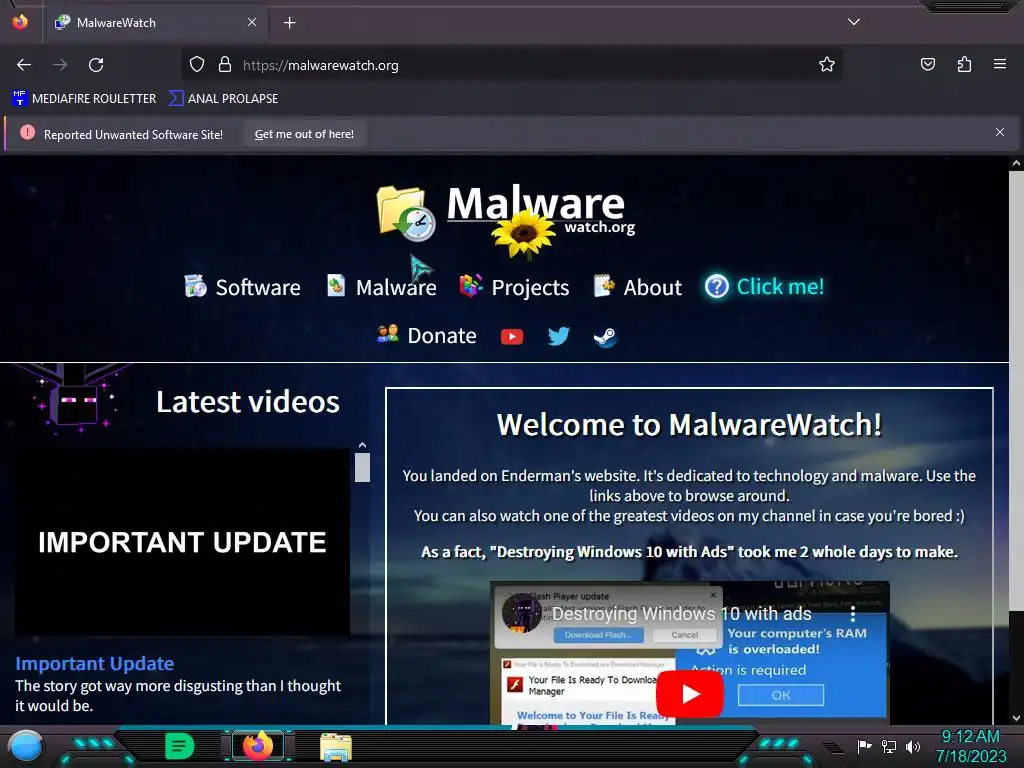Open the MEDIAFIRE ROULETTER bookmark
Screen dimensions: 1024x768
click(x=84, y=99)
